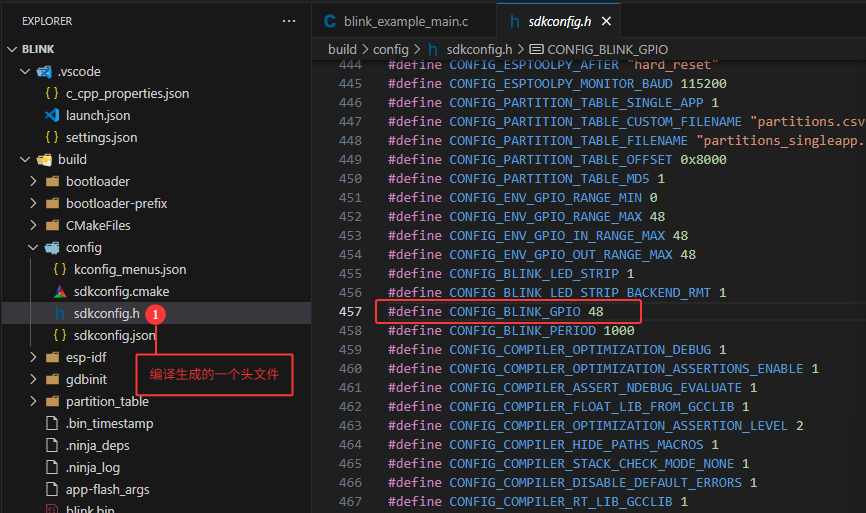
Task: Click CONFIG_BLINK_PERIOD on line 458
Action: [522, 331]
